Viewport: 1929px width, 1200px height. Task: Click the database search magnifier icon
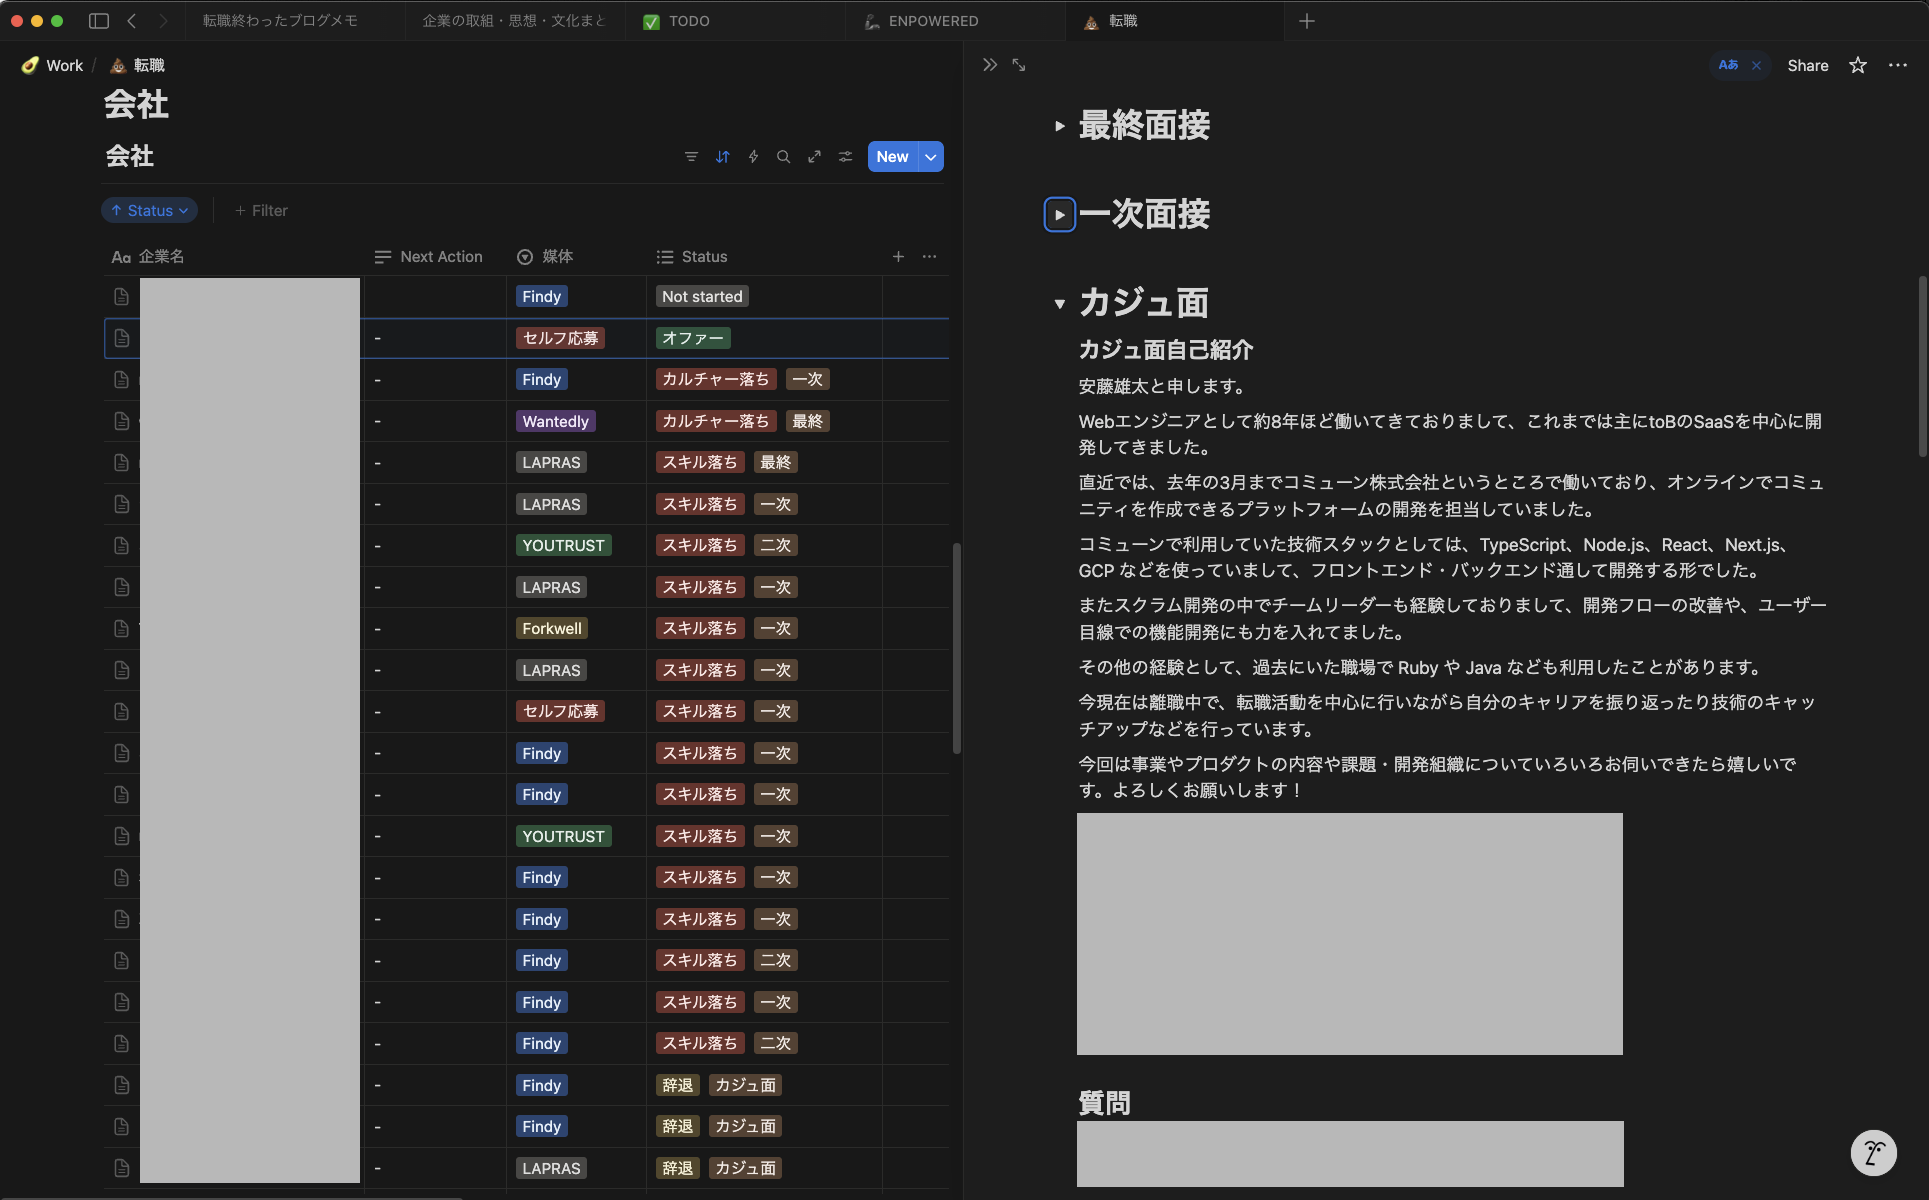click(x=784, y=157)
